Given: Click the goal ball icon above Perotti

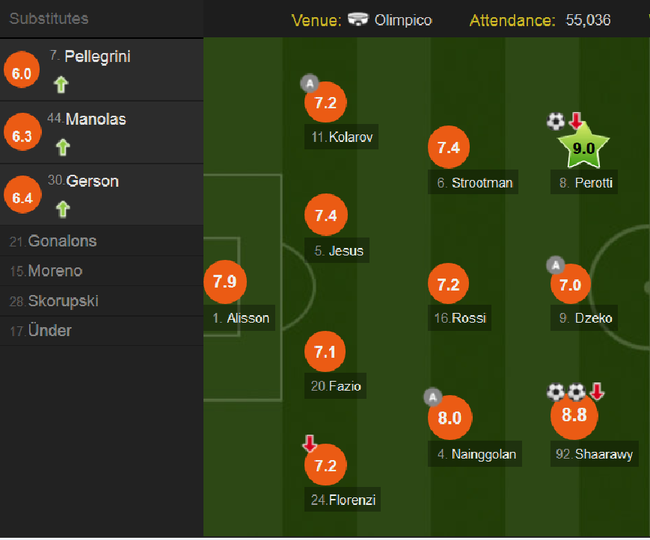Looking at the screenshot, I should coord(555,121).
